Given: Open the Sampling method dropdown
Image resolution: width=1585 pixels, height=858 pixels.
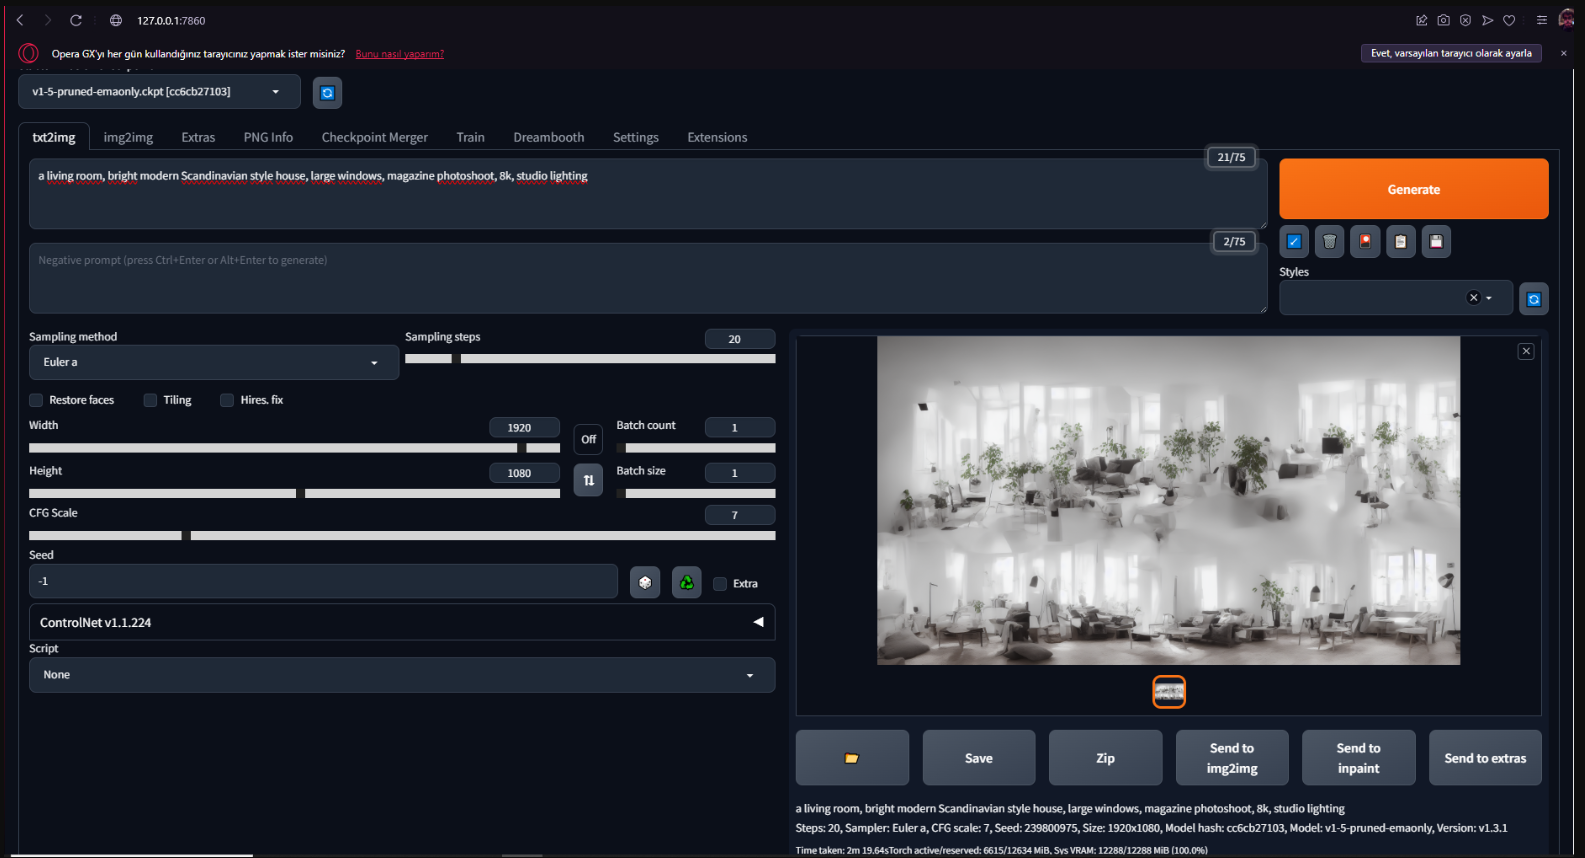Looking at the screenshot, I should click(x=213, y=362).
